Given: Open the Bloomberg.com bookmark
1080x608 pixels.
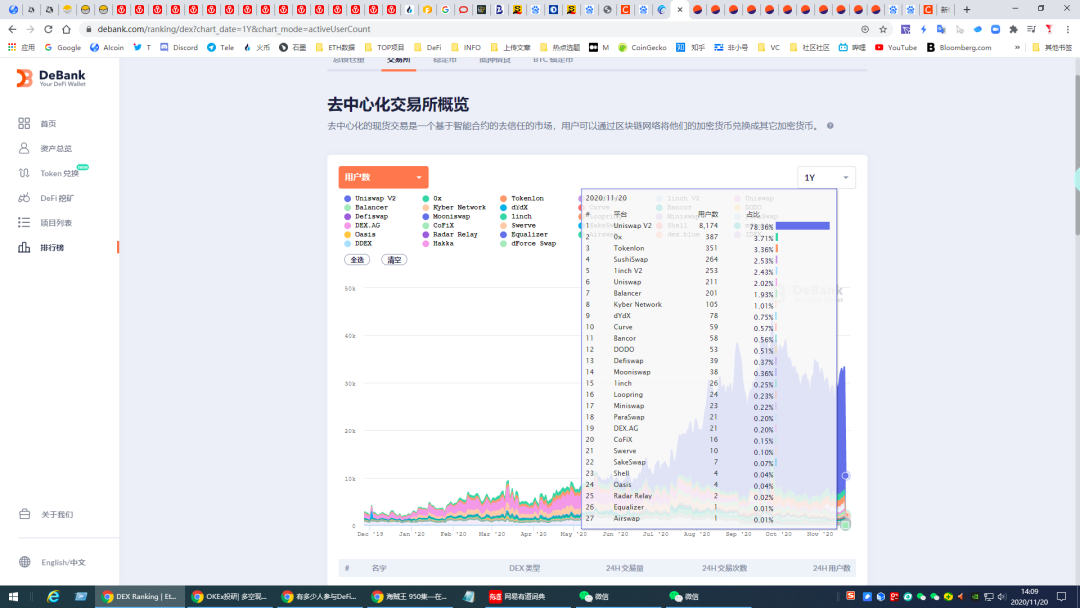Looking at the screenshot, I should pyautogui.click(x=959, y=48).
